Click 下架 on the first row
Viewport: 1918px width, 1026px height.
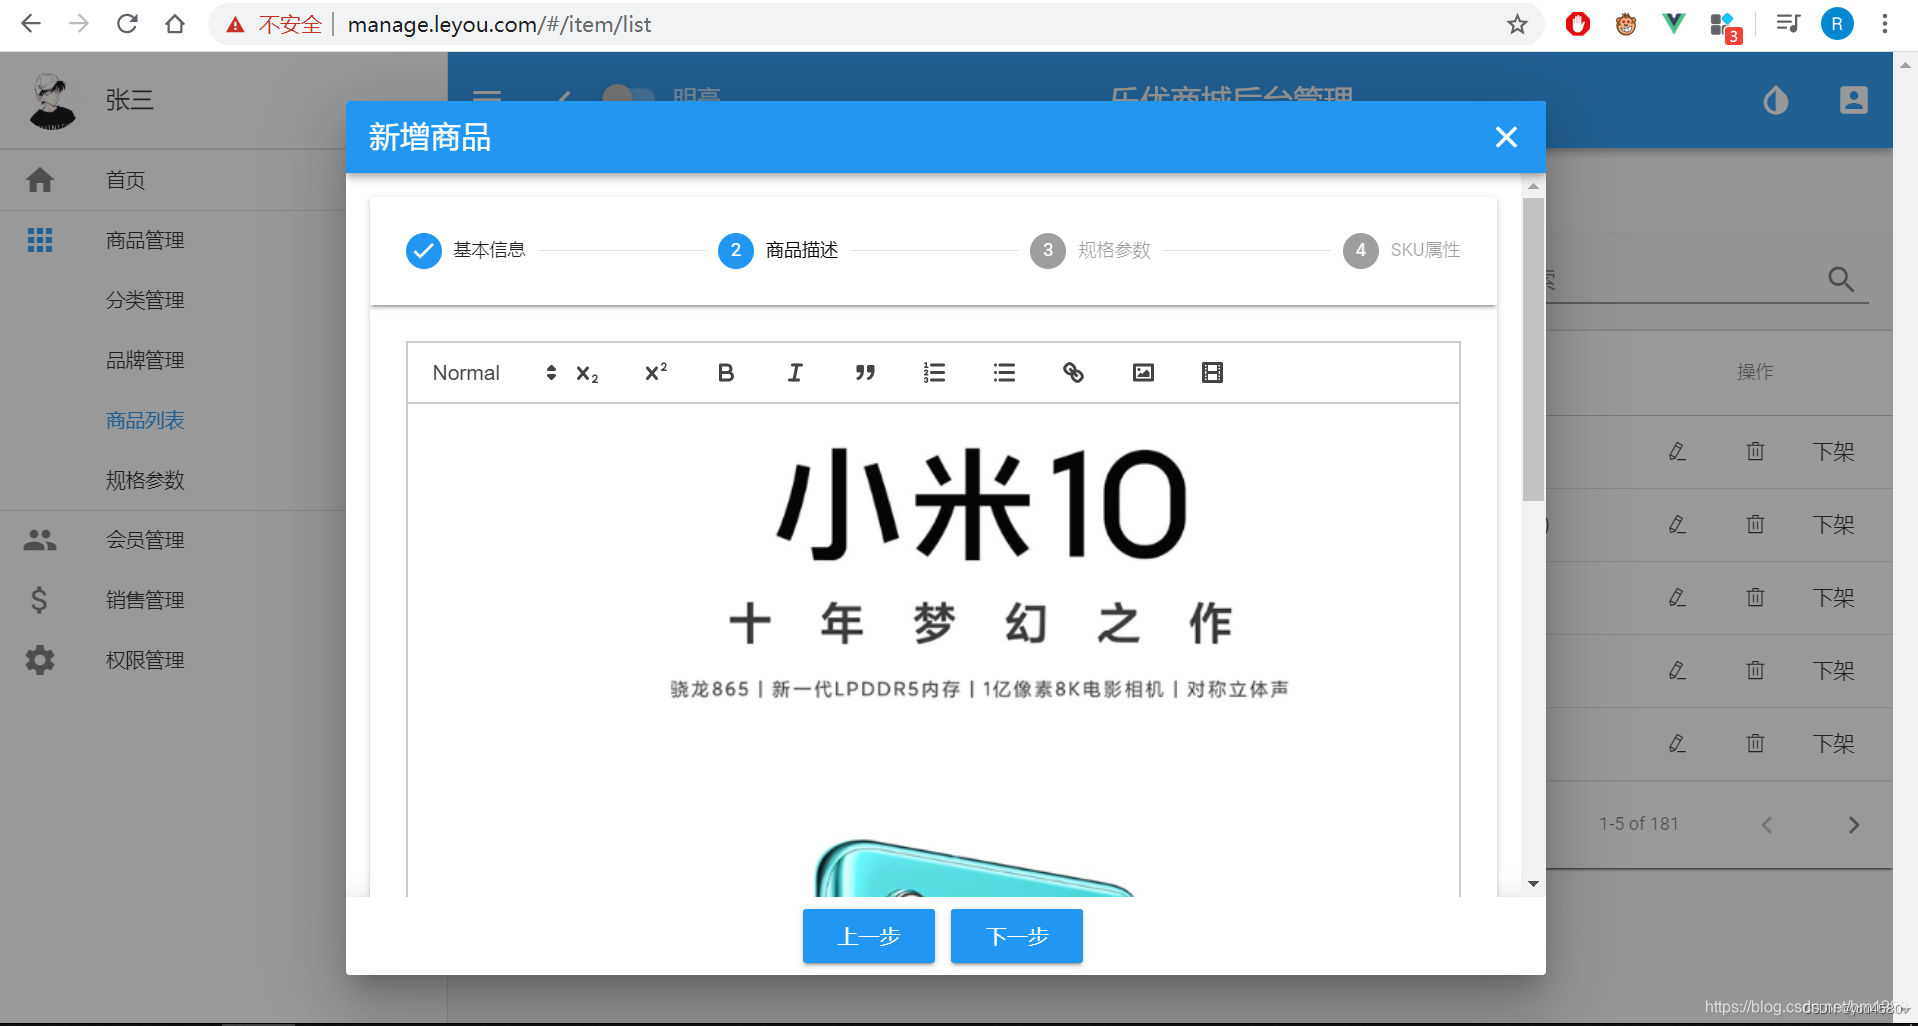pos(1833,452)
